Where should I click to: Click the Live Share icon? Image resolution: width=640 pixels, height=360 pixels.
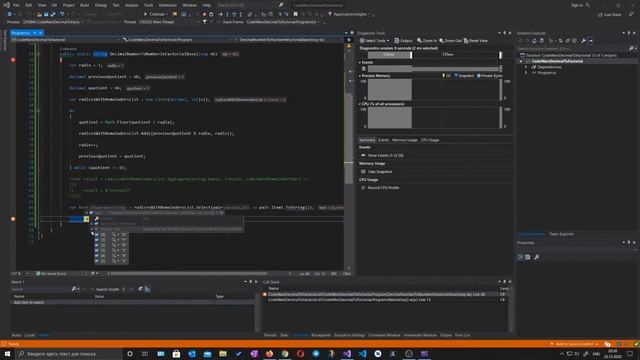[x=610, y=15]
